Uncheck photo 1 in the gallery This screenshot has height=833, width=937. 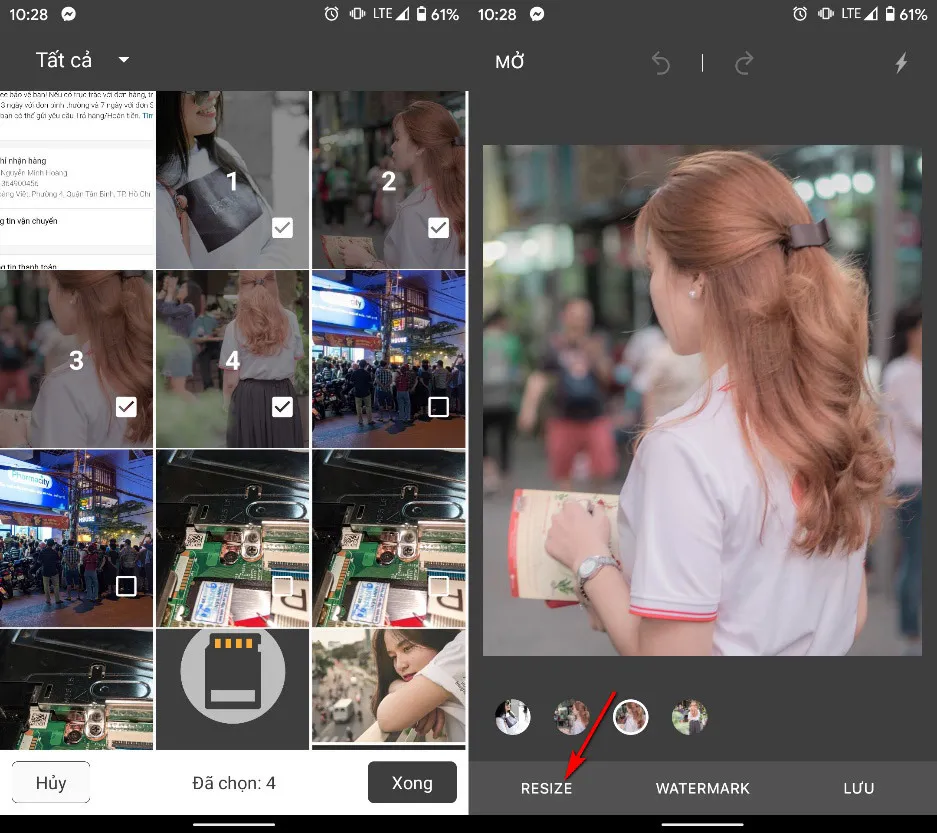click(x=281, y=228)
